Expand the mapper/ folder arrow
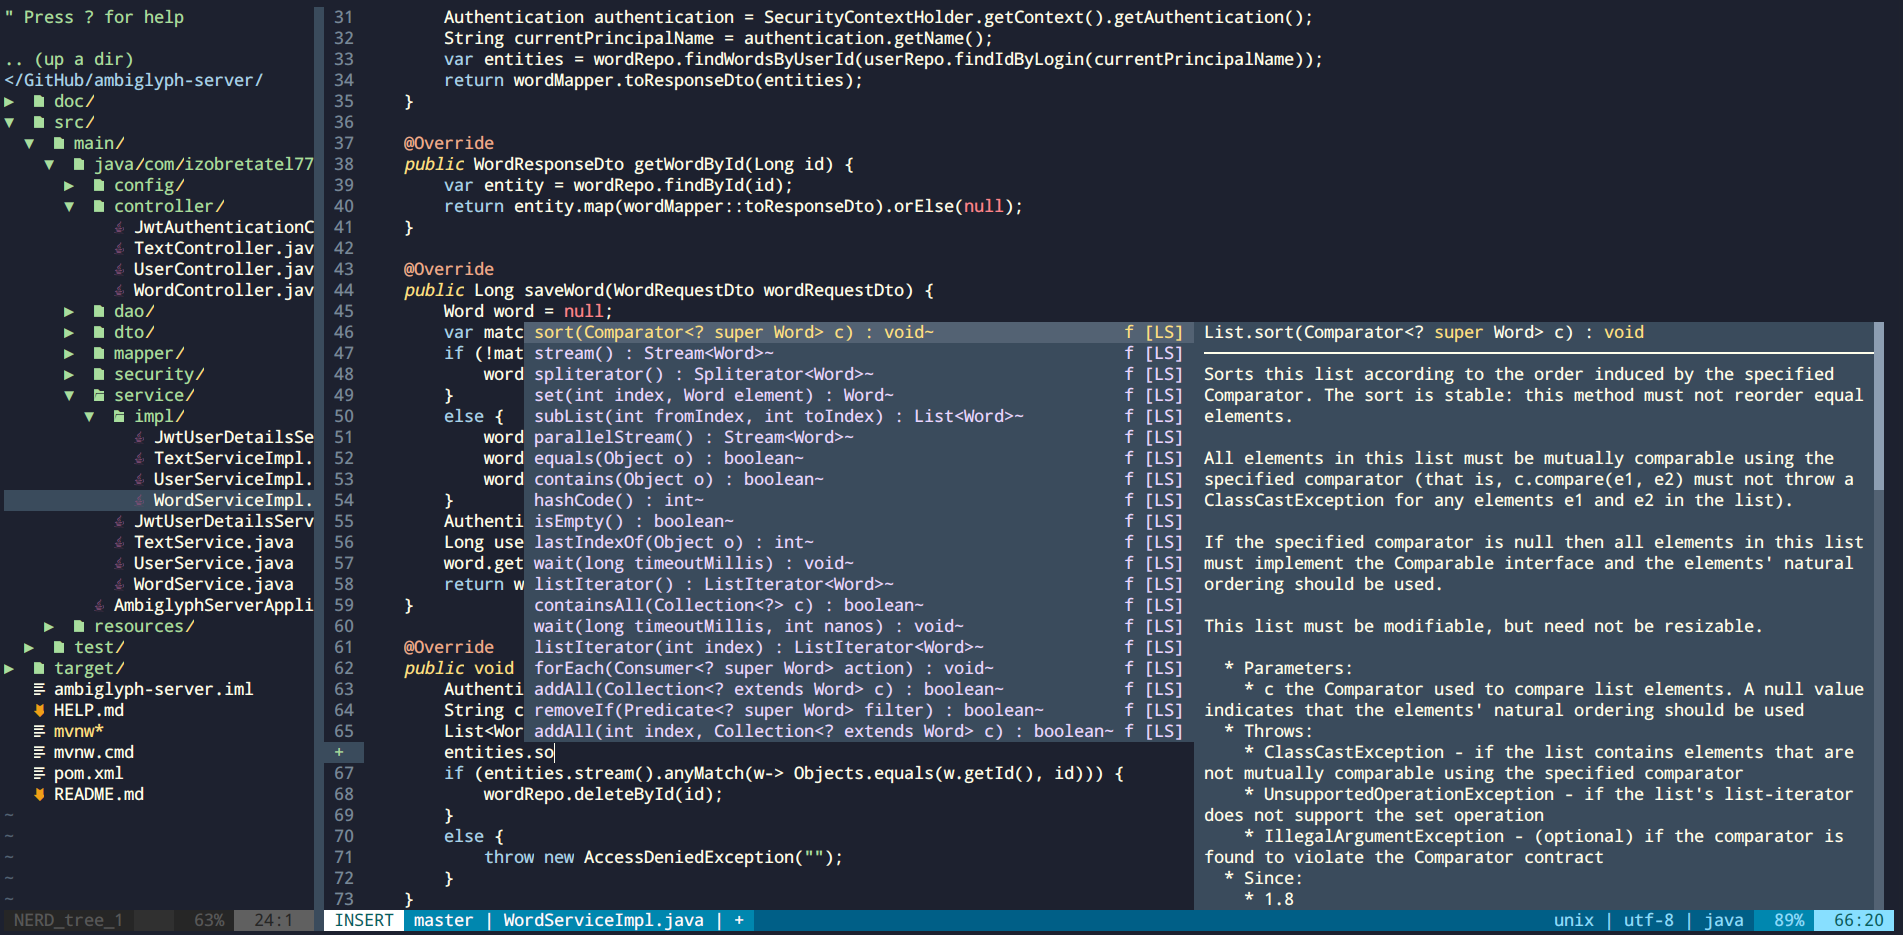The image size is (1903, 935). click(69, 353)
